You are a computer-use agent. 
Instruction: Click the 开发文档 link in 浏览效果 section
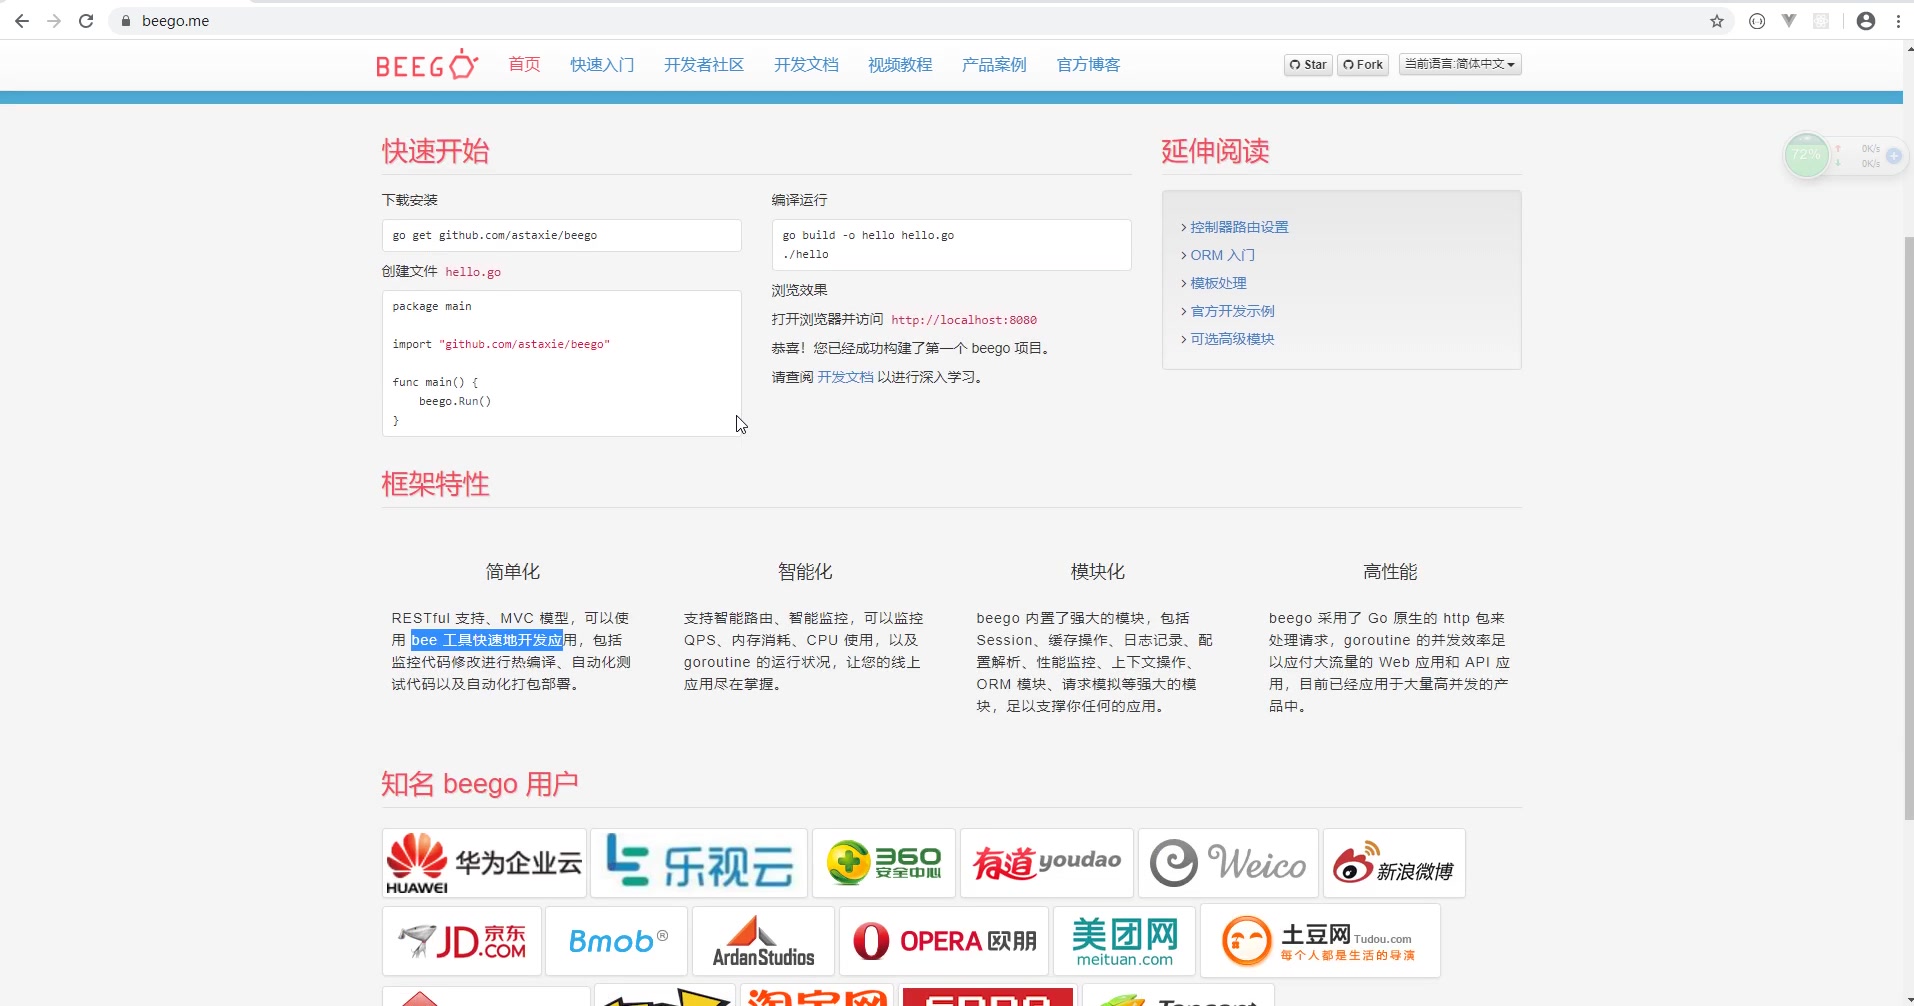click(845, 377)
